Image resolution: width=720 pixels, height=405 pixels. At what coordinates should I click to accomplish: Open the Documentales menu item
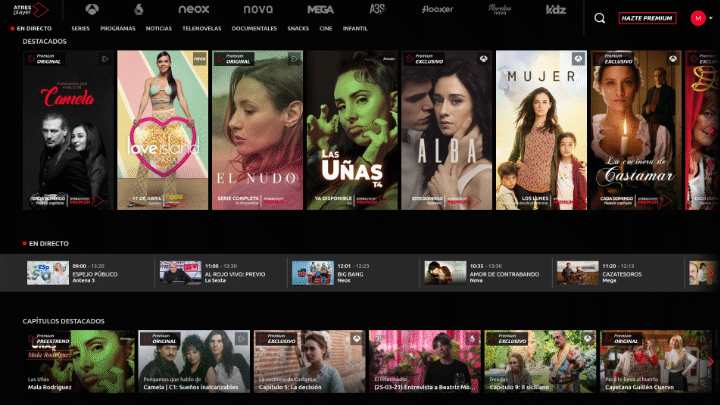(x=254, y=28)
